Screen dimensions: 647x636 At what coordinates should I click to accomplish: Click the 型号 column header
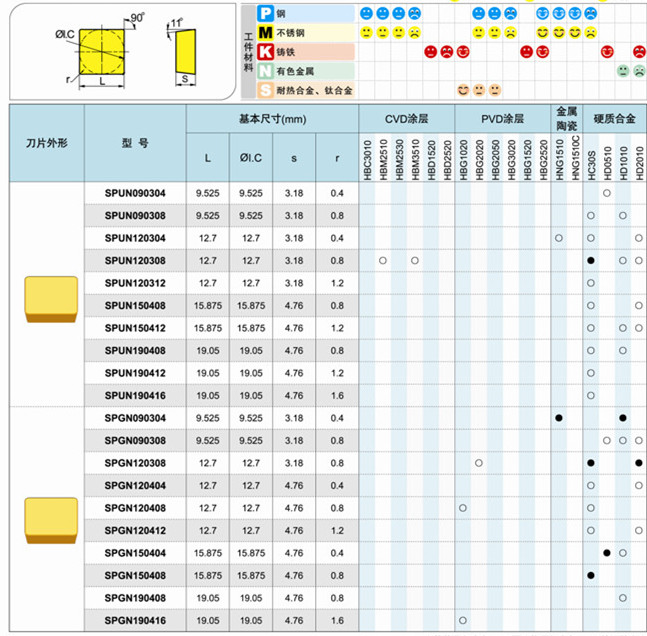tap(135, 143)
